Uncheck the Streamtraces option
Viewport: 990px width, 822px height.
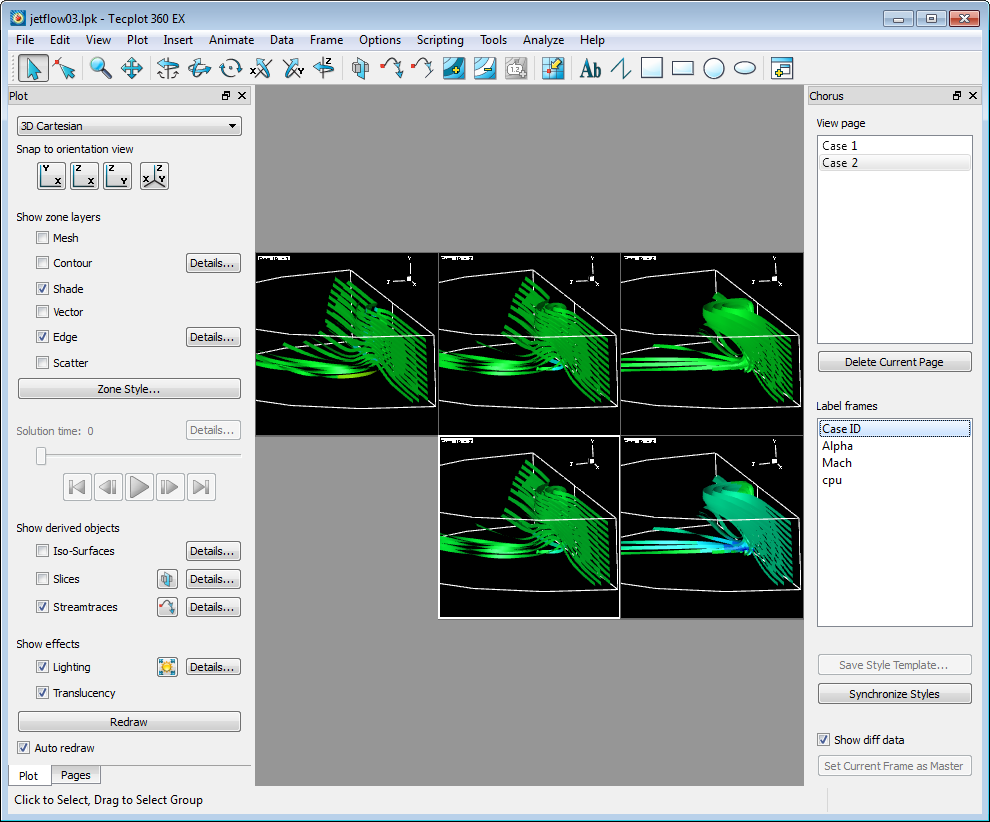[42, 607]
